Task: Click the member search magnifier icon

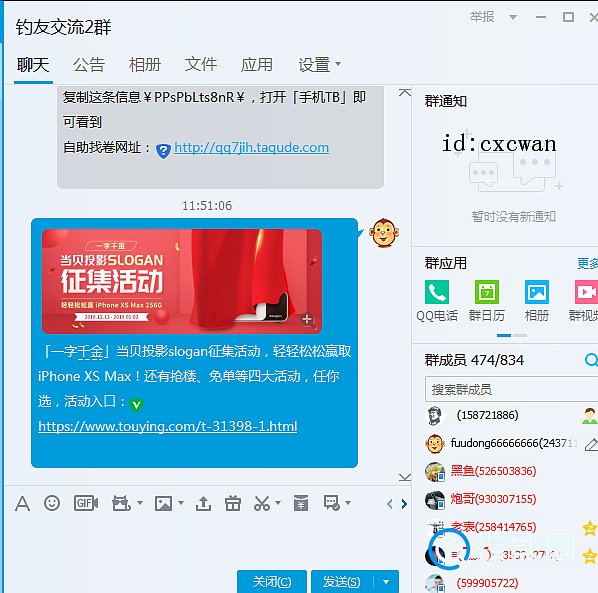Action: [x=591, y=360]
